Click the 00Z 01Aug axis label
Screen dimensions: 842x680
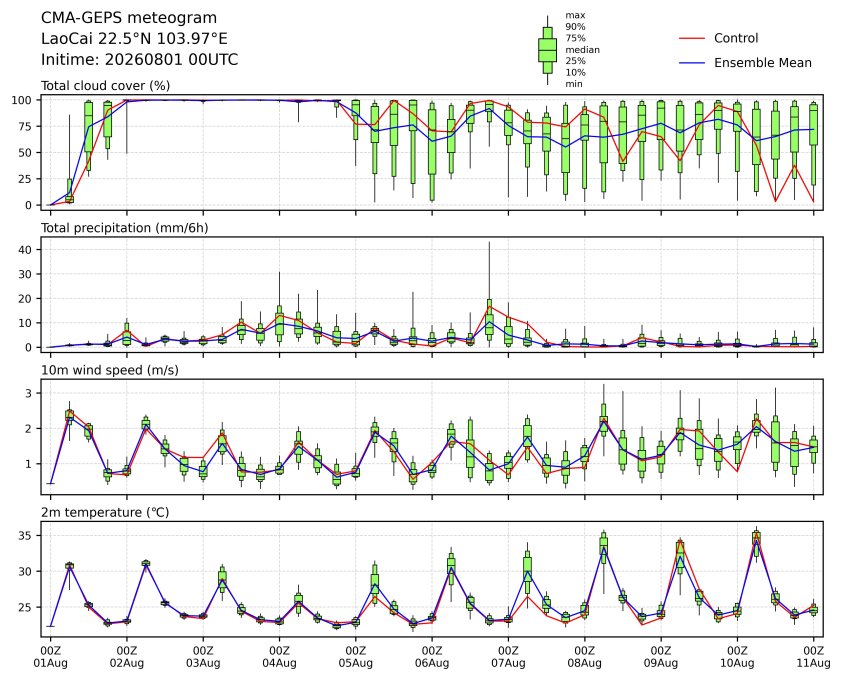point(50,657)
